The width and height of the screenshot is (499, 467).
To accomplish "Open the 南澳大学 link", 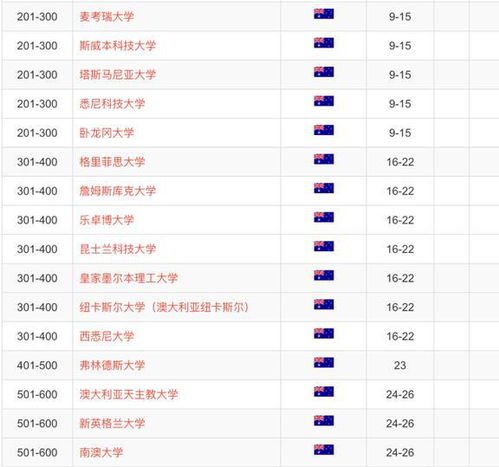I will (x=101, y=452).
